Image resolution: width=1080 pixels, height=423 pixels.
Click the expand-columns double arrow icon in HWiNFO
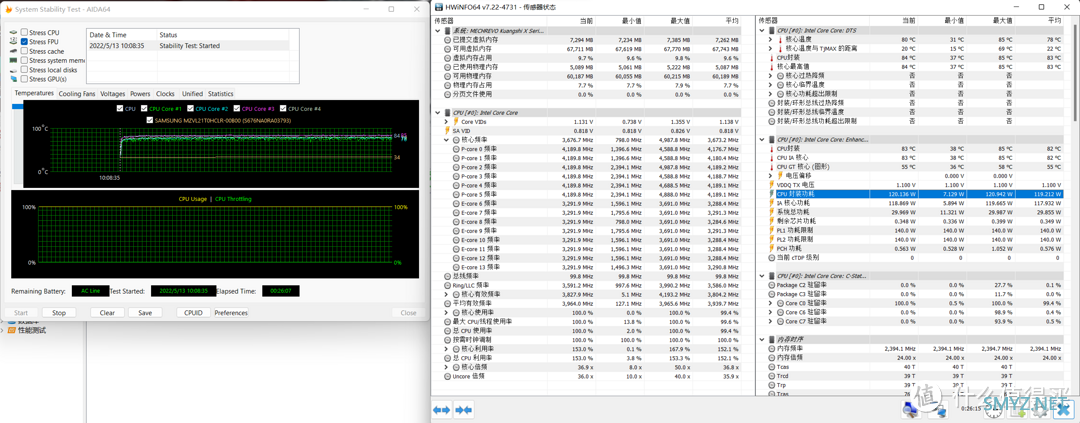point(442,410)
